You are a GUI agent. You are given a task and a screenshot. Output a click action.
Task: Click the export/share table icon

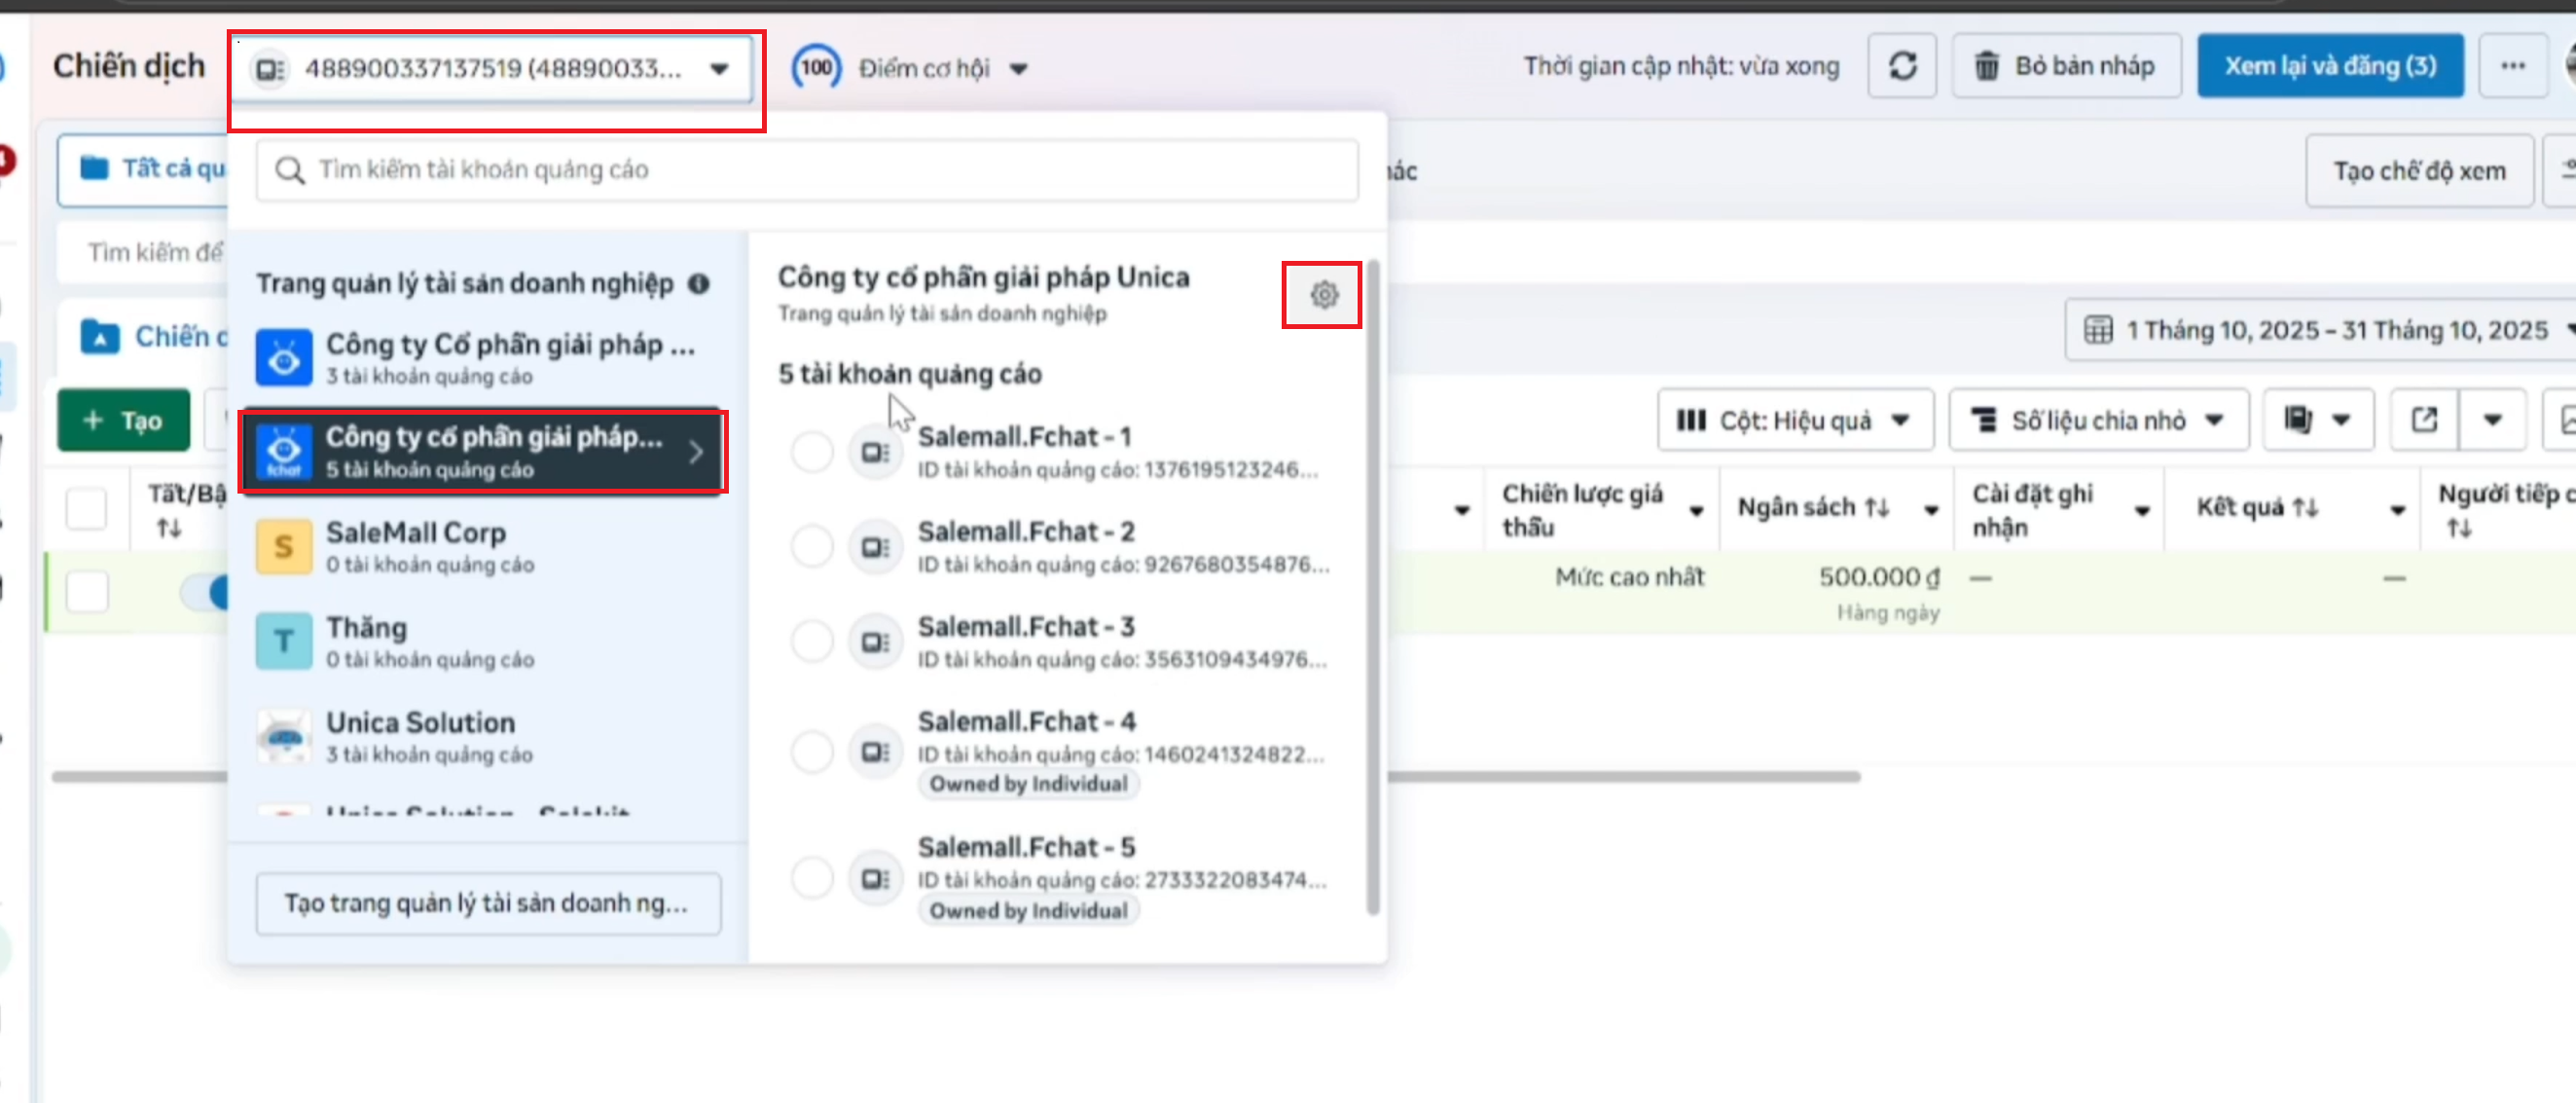tap(2423, 420)
